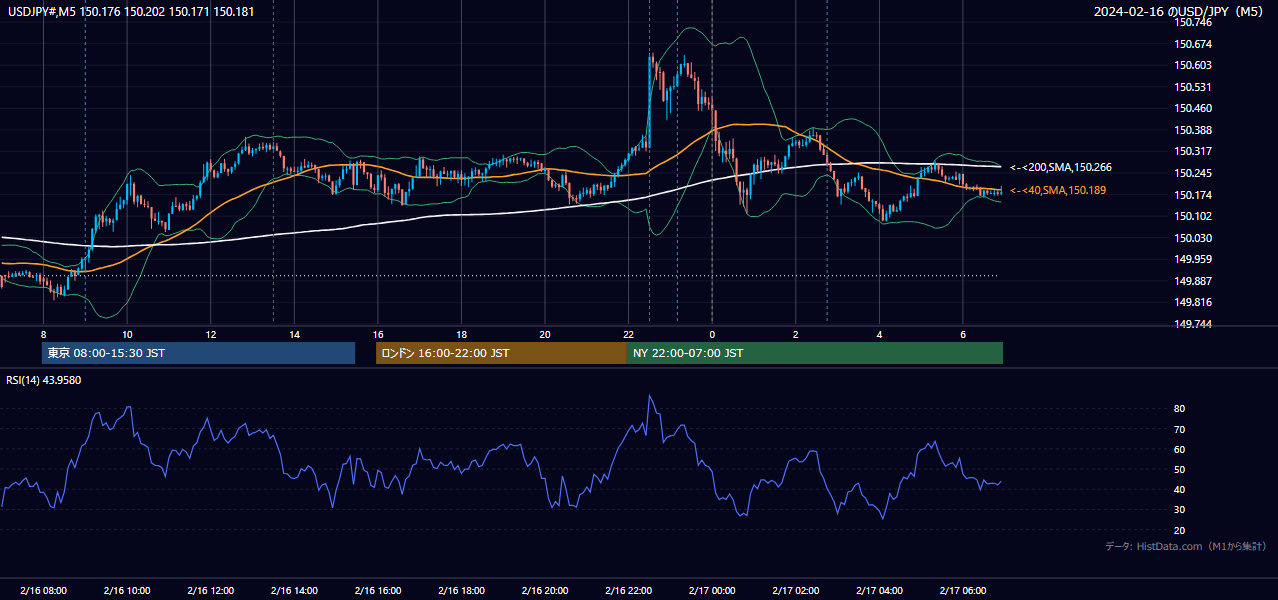Click price level 150.460 on axis
This screenshot has width=1278, height=600.
point(1193,108)
